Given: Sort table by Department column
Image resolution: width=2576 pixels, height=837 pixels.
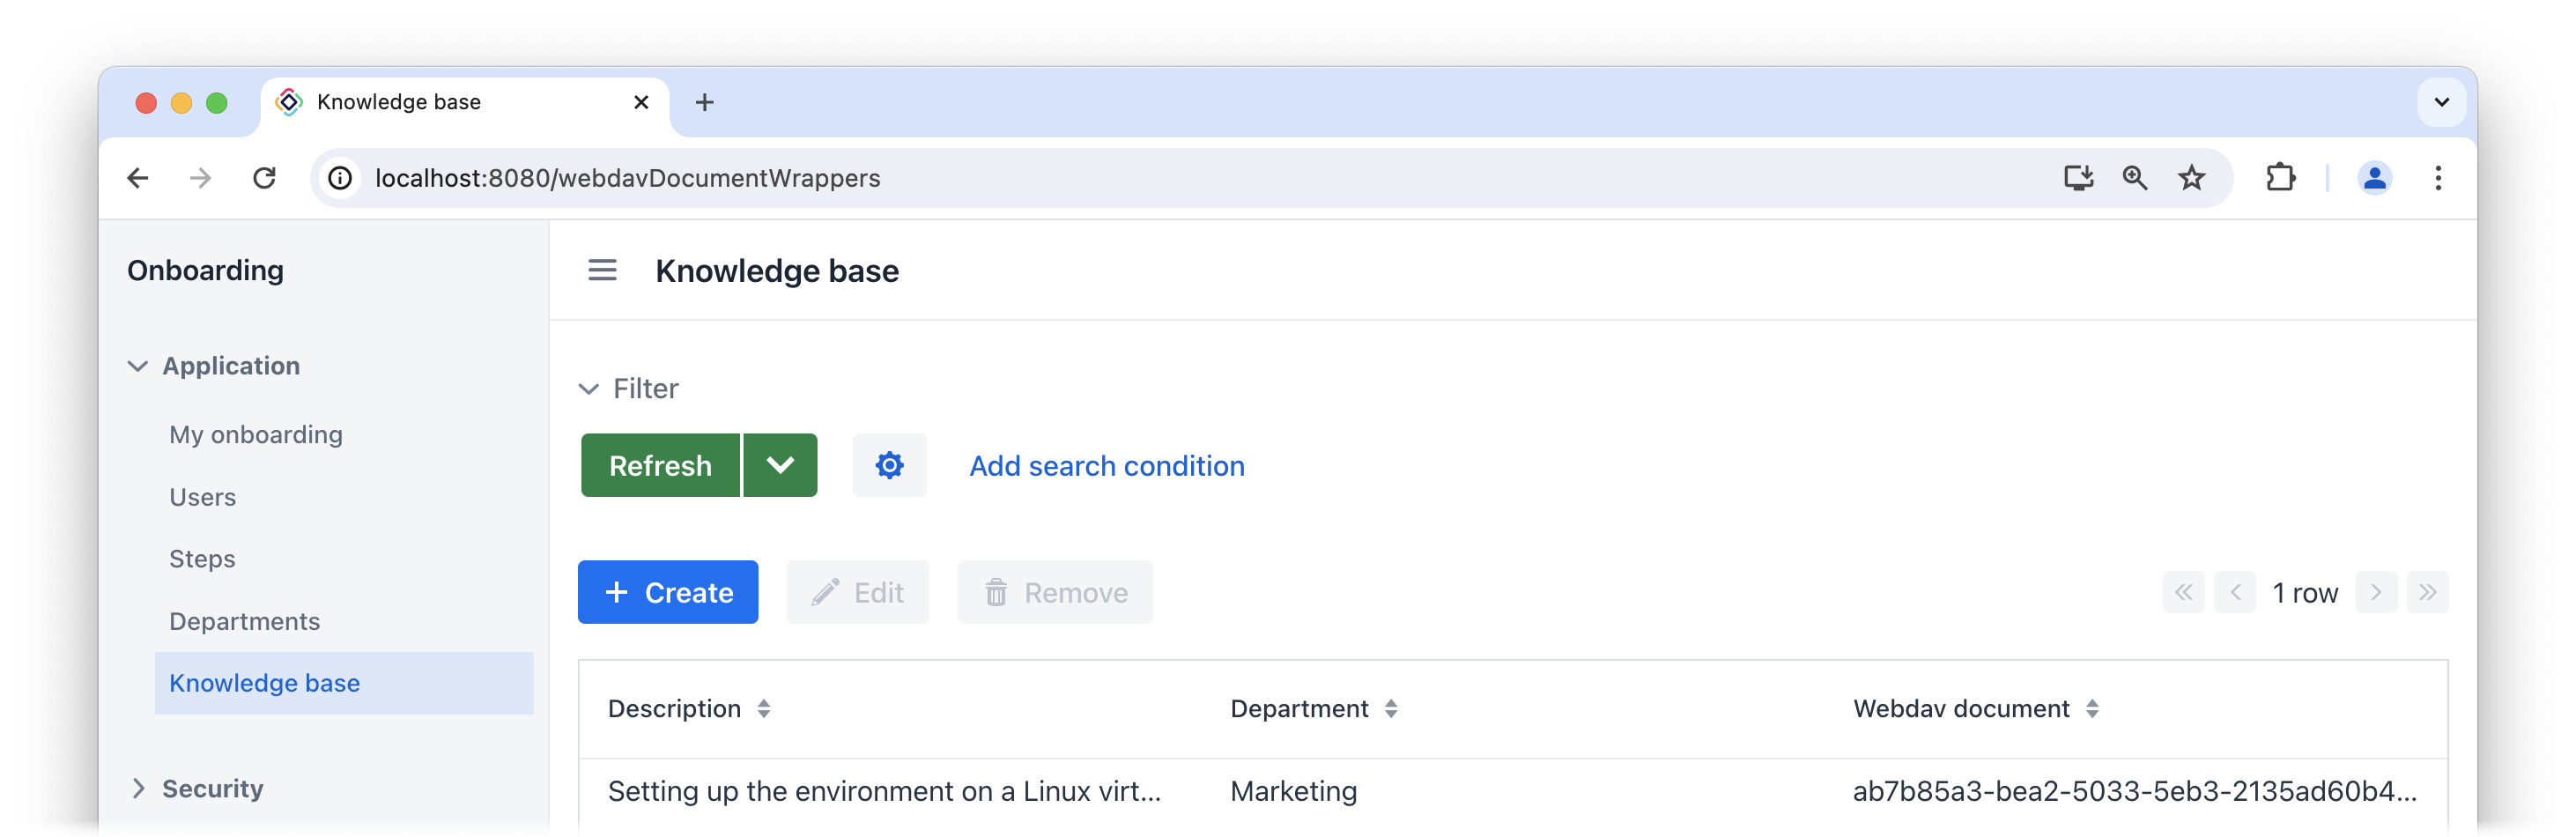Looking at the screenshot, I should 1390,708.
